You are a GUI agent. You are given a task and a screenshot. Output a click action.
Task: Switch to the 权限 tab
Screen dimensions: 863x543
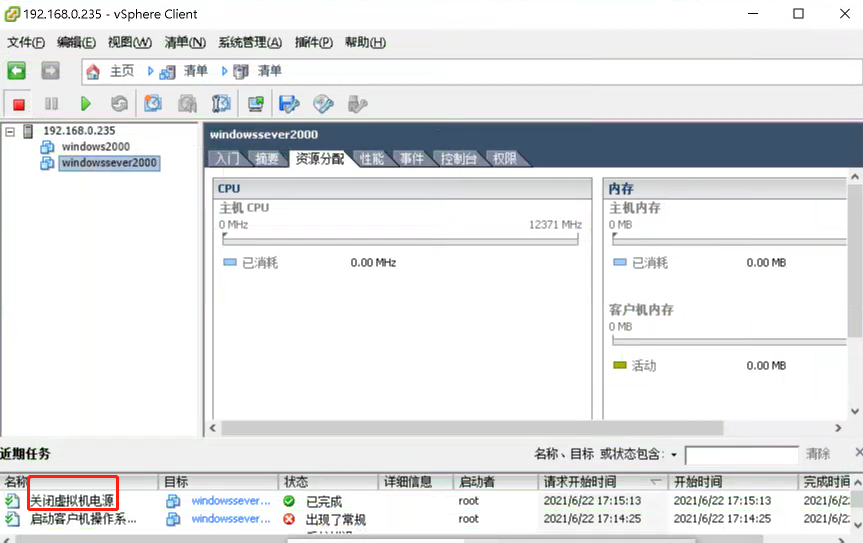pyautogui.click(x=505, y=159)
